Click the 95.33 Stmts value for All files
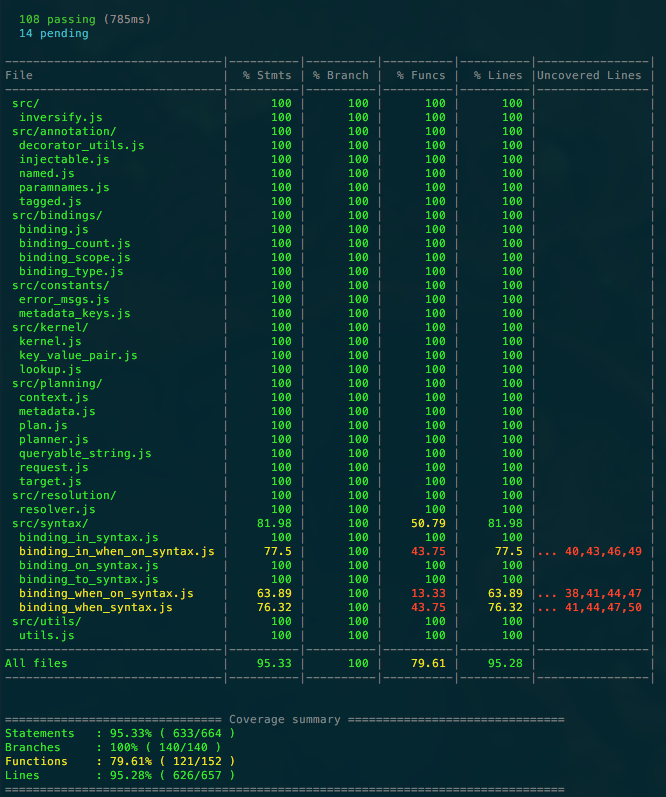 click(274, 663)
